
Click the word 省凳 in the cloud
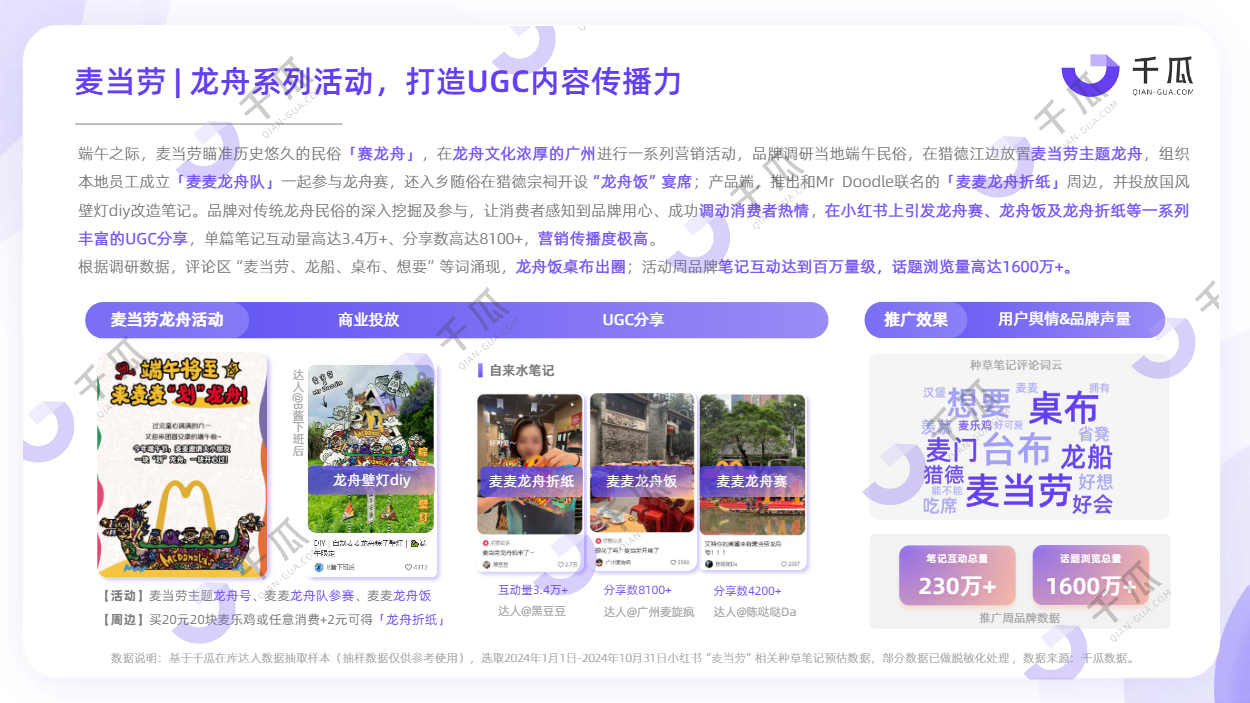click(x=1095, y=435)
